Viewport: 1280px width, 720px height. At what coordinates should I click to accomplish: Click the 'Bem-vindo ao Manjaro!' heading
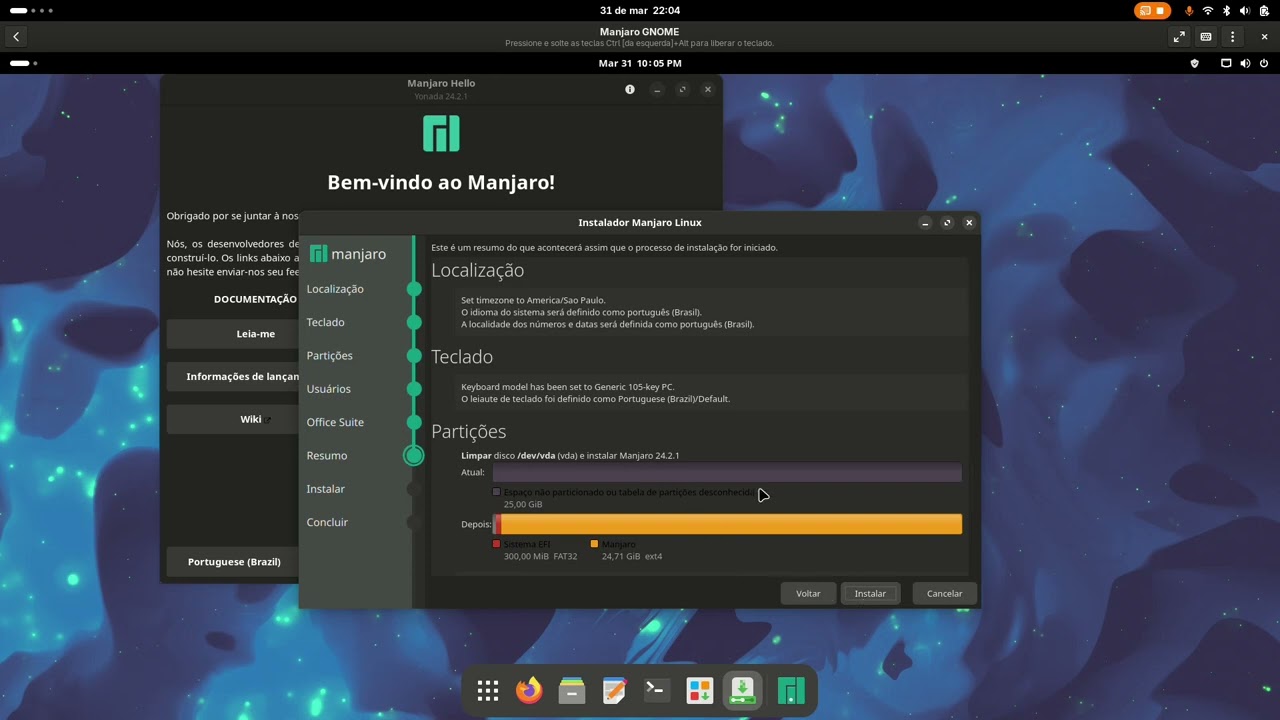click(x=441, y=183)
